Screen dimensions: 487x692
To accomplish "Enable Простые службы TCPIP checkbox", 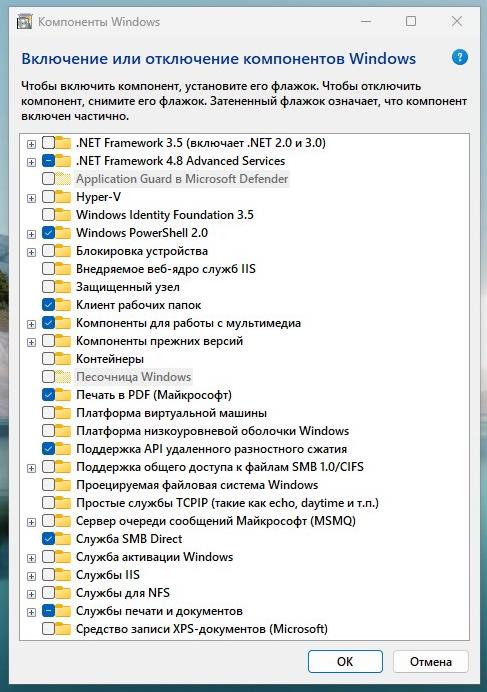I will [49, 503].
